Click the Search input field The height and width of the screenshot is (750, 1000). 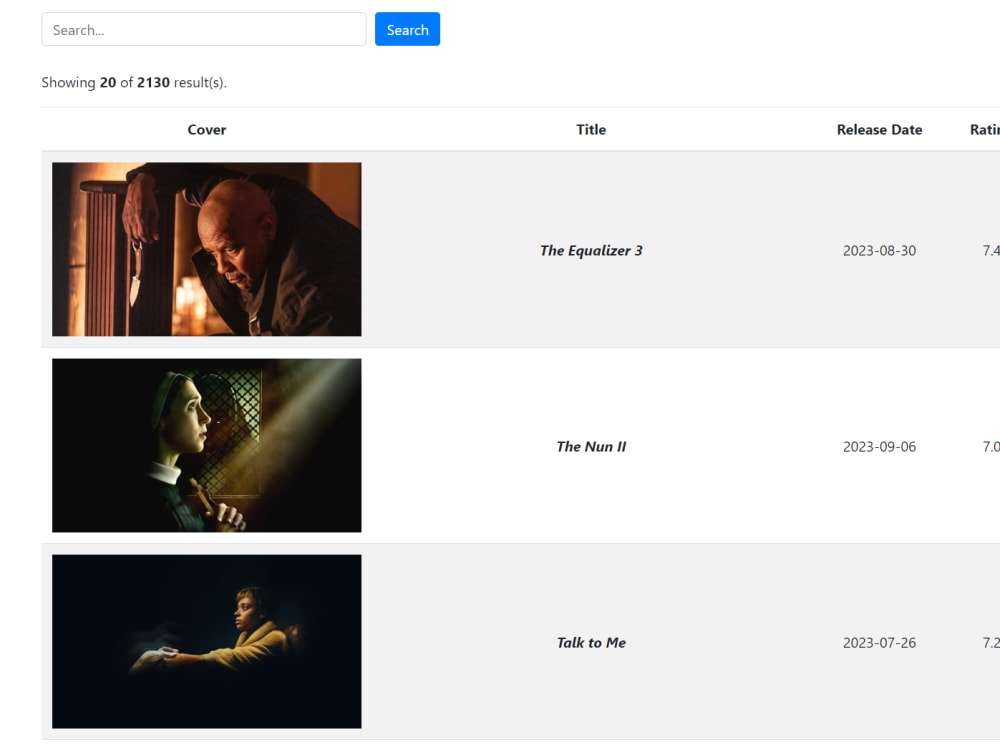(x=203, y=29)
